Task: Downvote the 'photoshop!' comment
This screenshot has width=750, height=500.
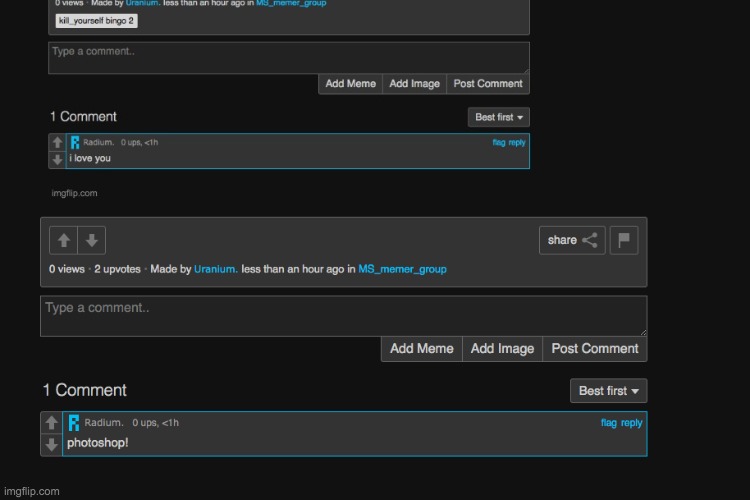Action: point(52,444)
